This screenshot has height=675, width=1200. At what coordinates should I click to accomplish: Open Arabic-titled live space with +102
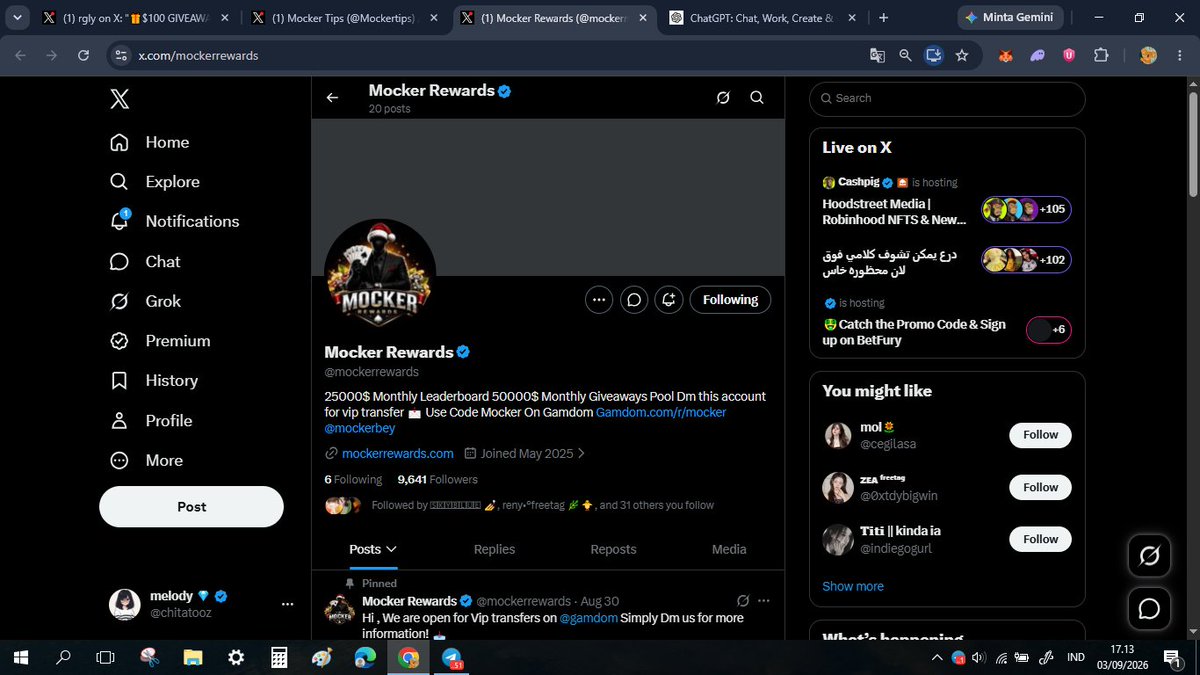(x=947, y=260)
